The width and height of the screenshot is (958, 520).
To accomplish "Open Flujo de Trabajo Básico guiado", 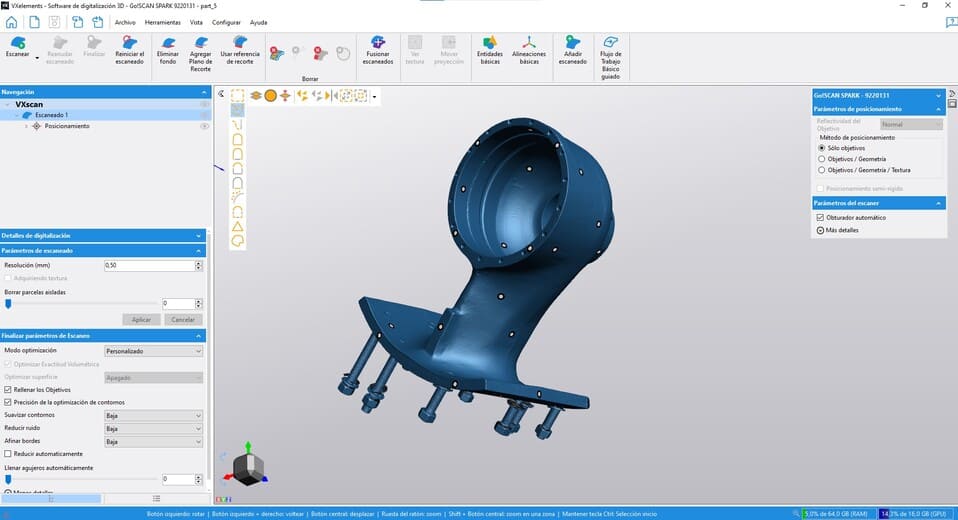I will point(610,43).
